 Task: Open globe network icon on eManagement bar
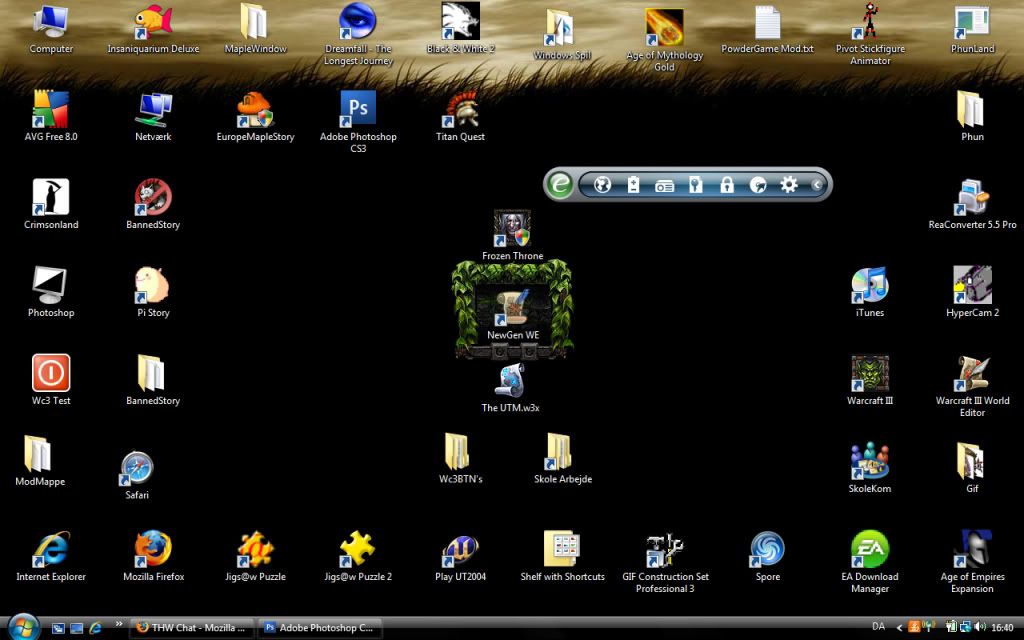(x=602, y=185)
